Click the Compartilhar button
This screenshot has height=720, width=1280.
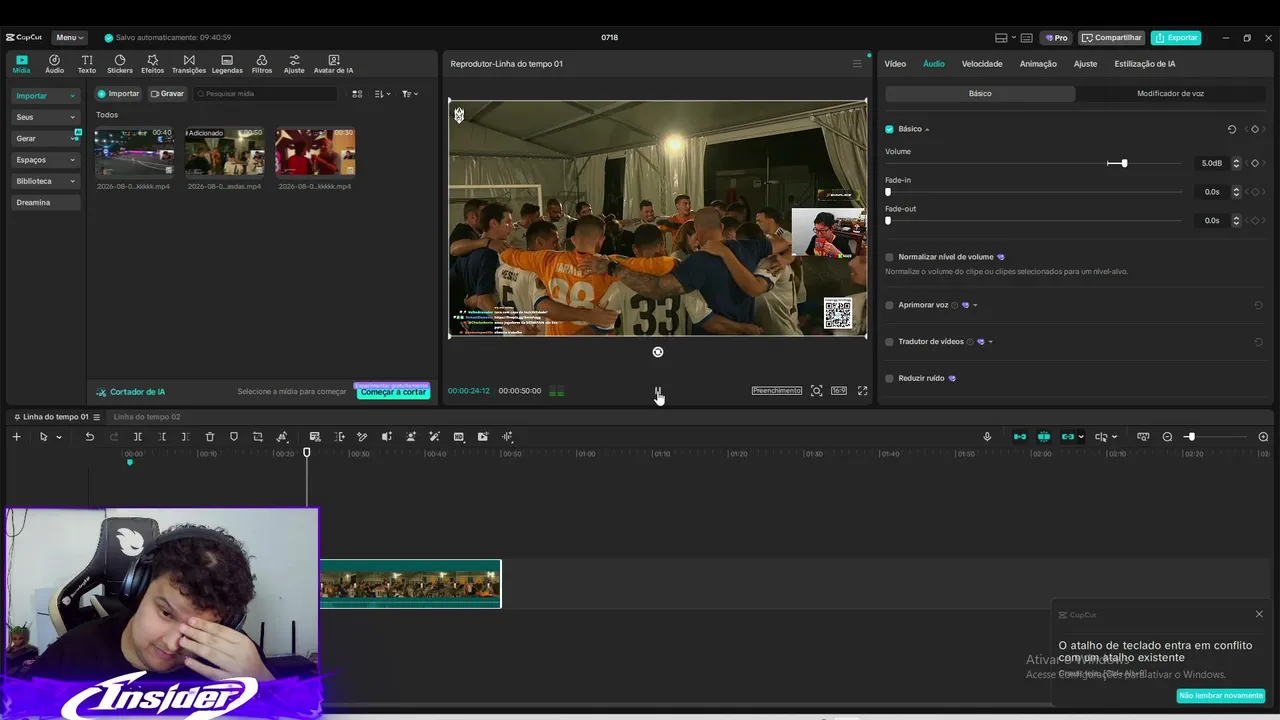pyautogui.click(x=1112, y=38)
